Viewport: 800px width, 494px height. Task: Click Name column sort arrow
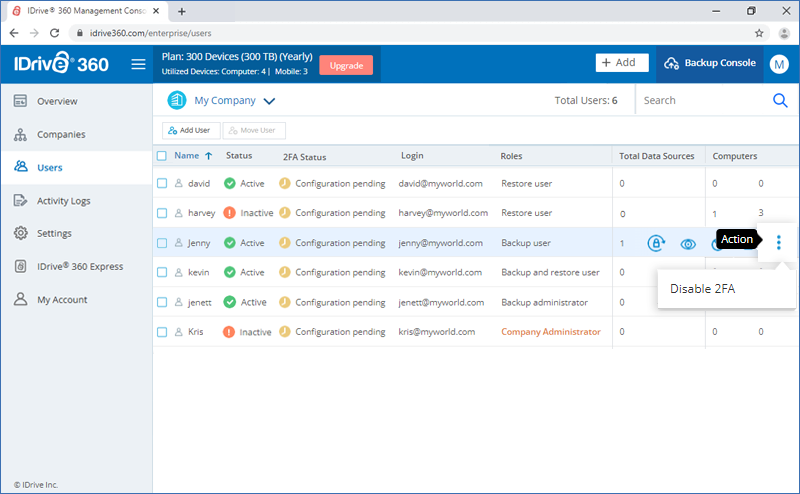tap(209, 156)
